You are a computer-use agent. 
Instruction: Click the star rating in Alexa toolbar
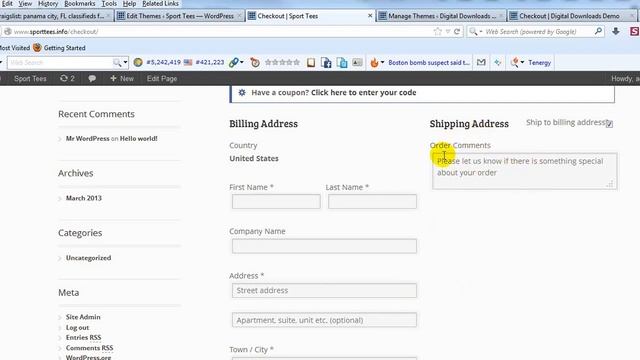282,62
